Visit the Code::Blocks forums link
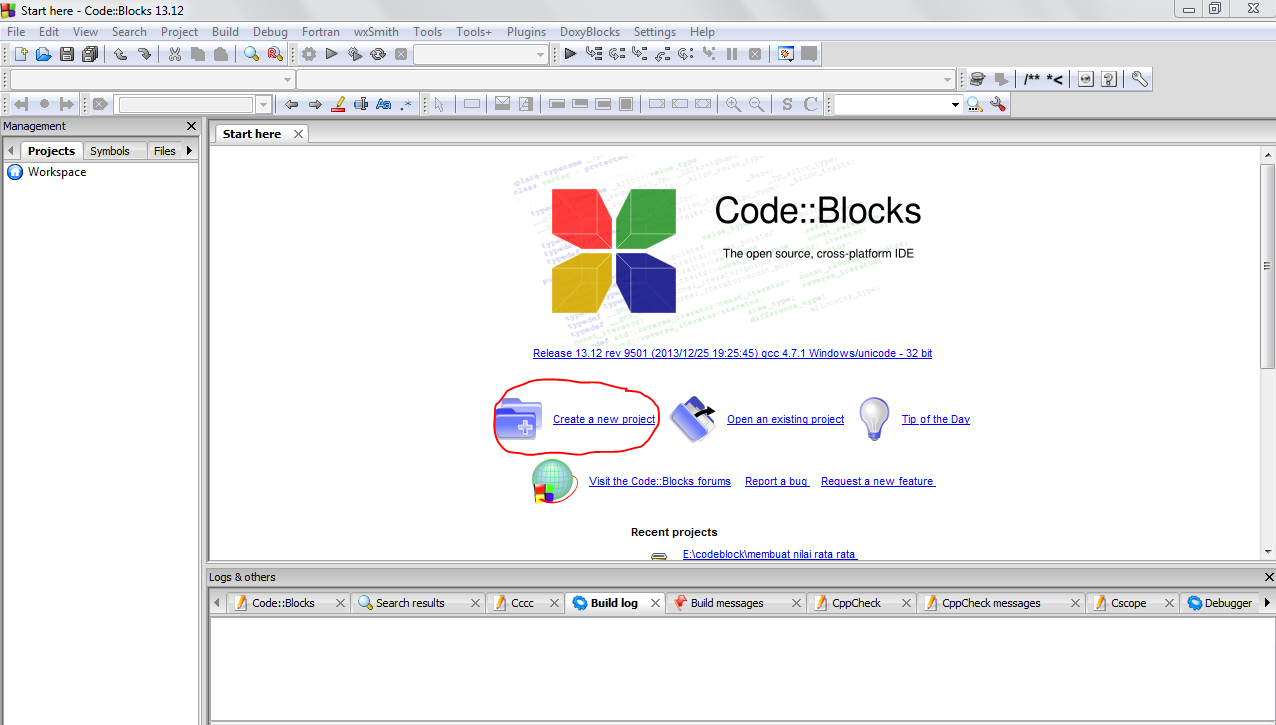This screenshot has width=1276, height=725. 660,482
